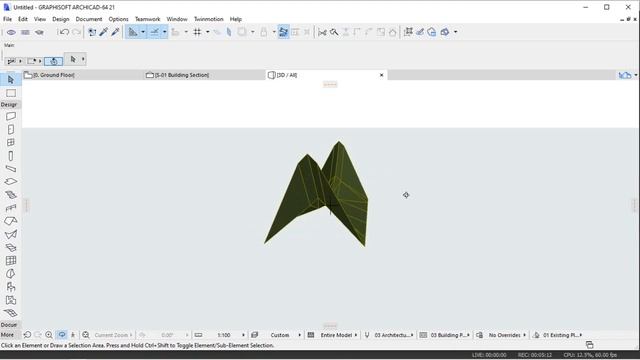Choose the Zone tool
Screen dimensions: 640x360
(x=11, y=300)
